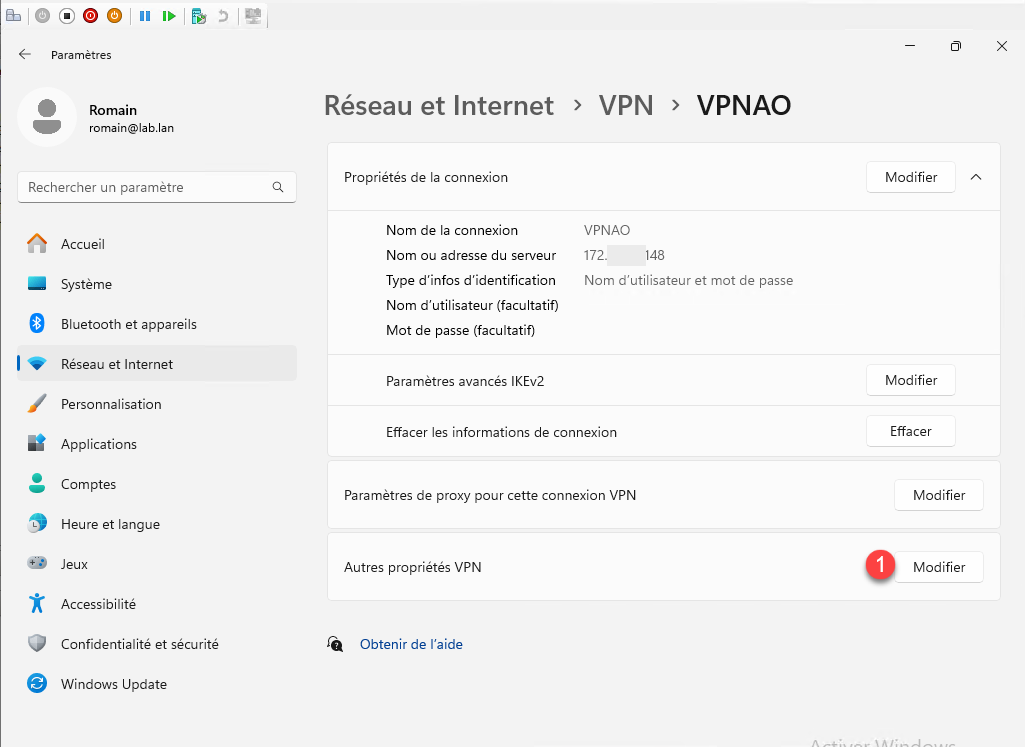
Task: Click Modifier for Propriétés de la connexion
Action: (911, 177)
